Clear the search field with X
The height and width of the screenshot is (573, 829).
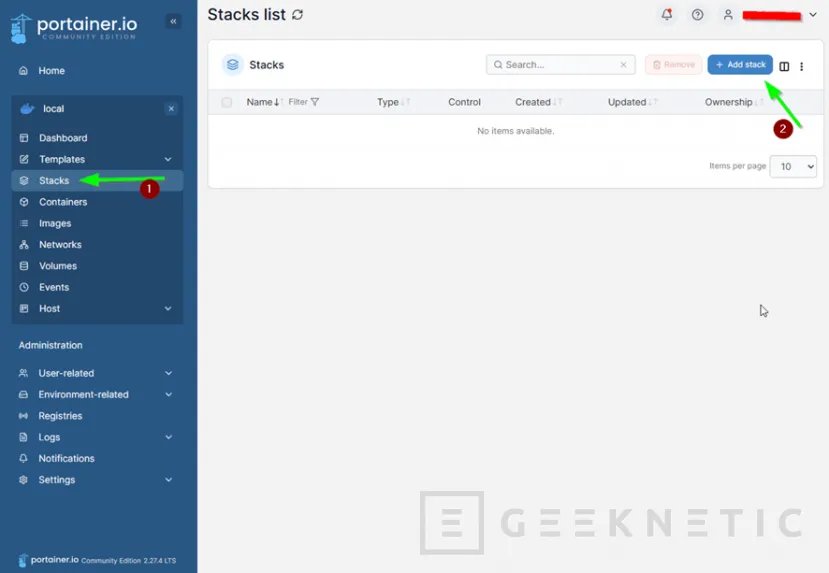point(623,64)
